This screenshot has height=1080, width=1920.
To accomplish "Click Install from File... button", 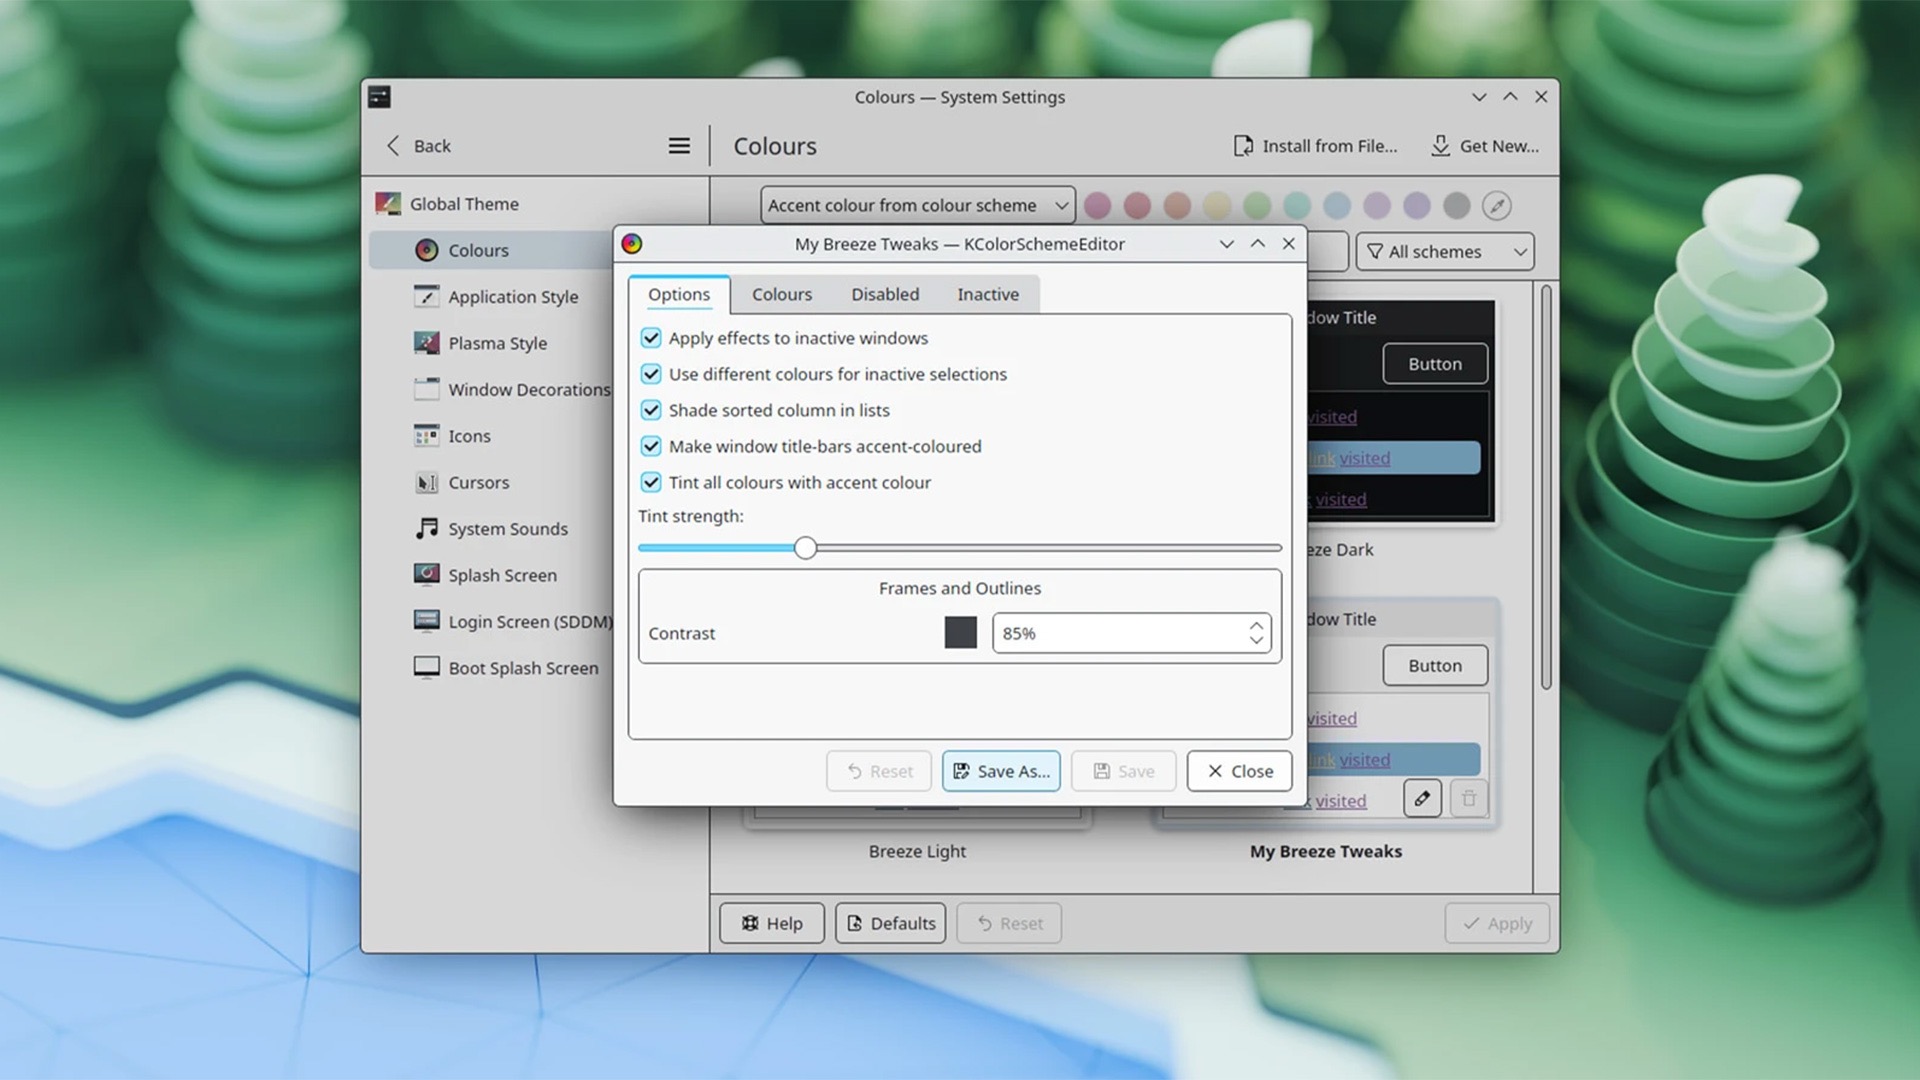I will tap(1315, 146).
